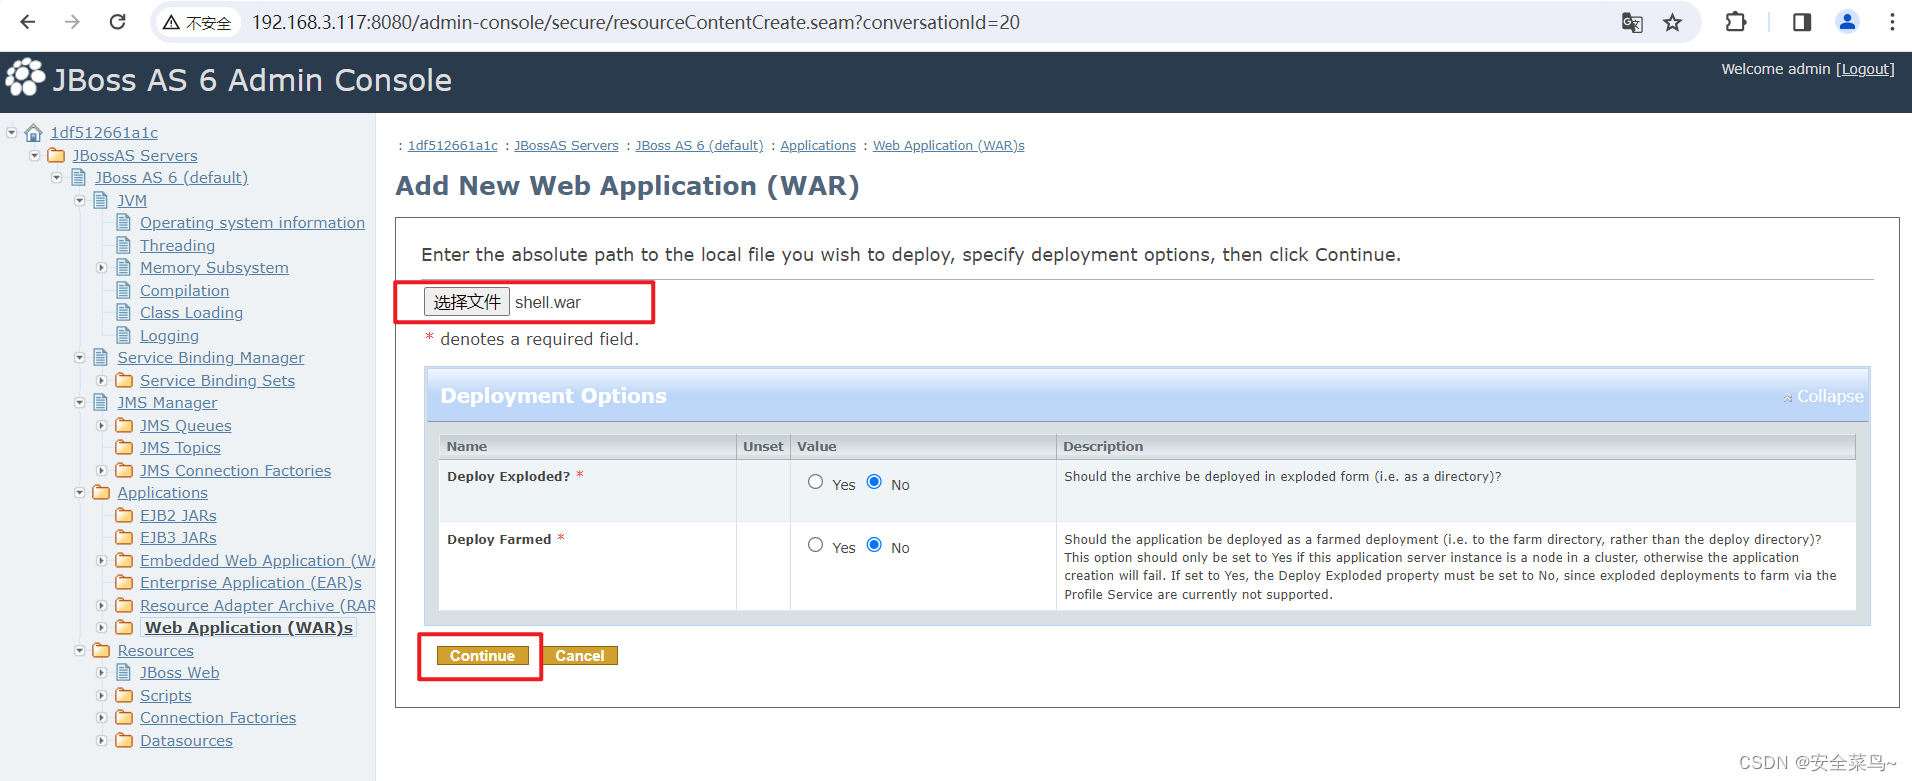Click the JBoss logo icon in header
The width and height of the screenshot is (1912, 781).
25,78
